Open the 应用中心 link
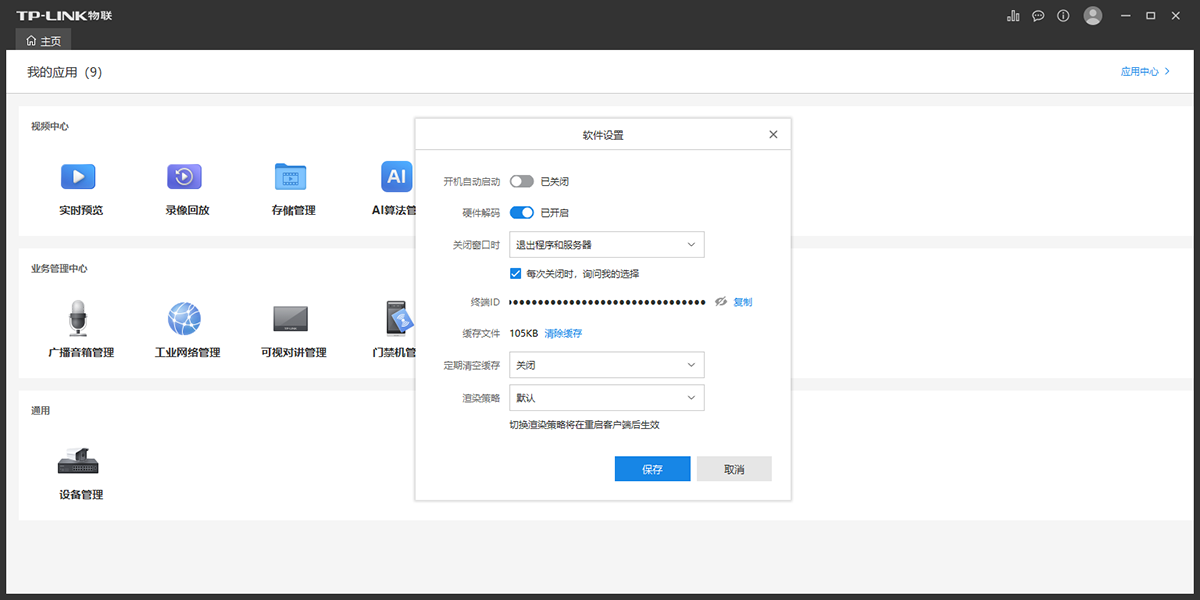 point(1145,72)
